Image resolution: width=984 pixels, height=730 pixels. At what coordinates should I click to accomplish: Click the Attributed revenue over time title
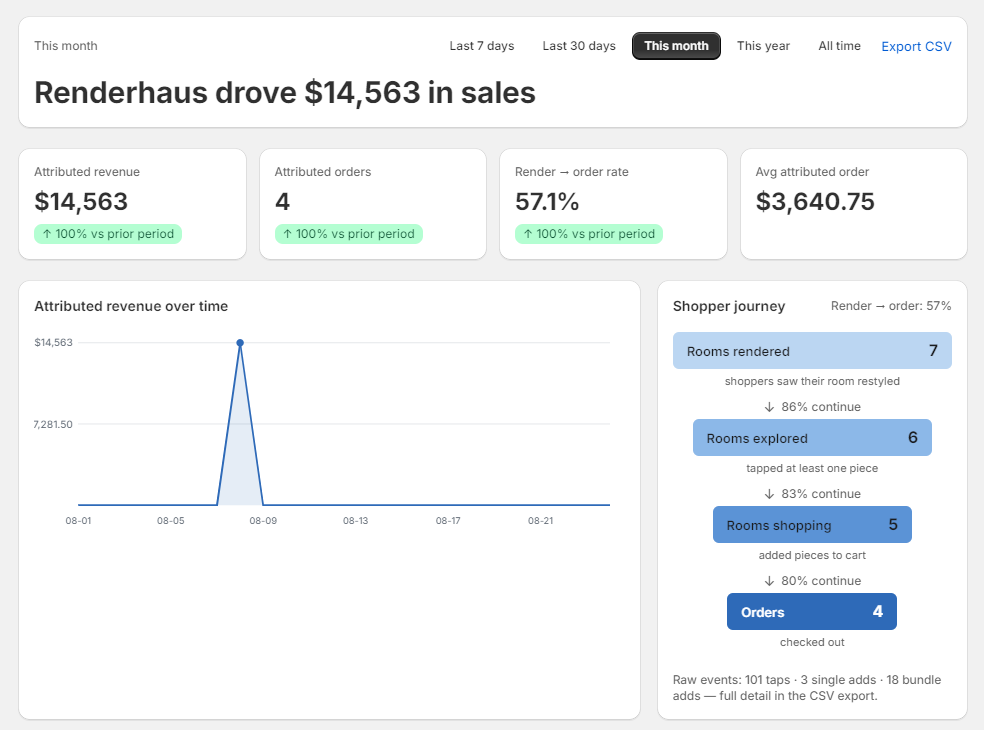(131, 306)
